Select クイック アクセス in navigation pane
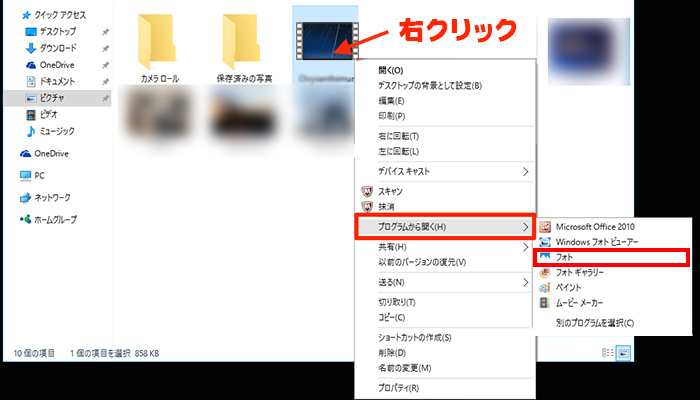 pyautogui.click(x=60, y=16)
